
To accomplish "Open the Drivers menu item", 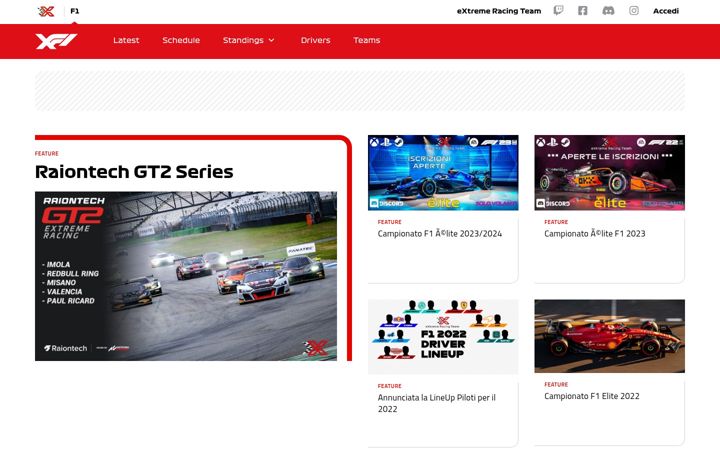I will tap(315, 40).
